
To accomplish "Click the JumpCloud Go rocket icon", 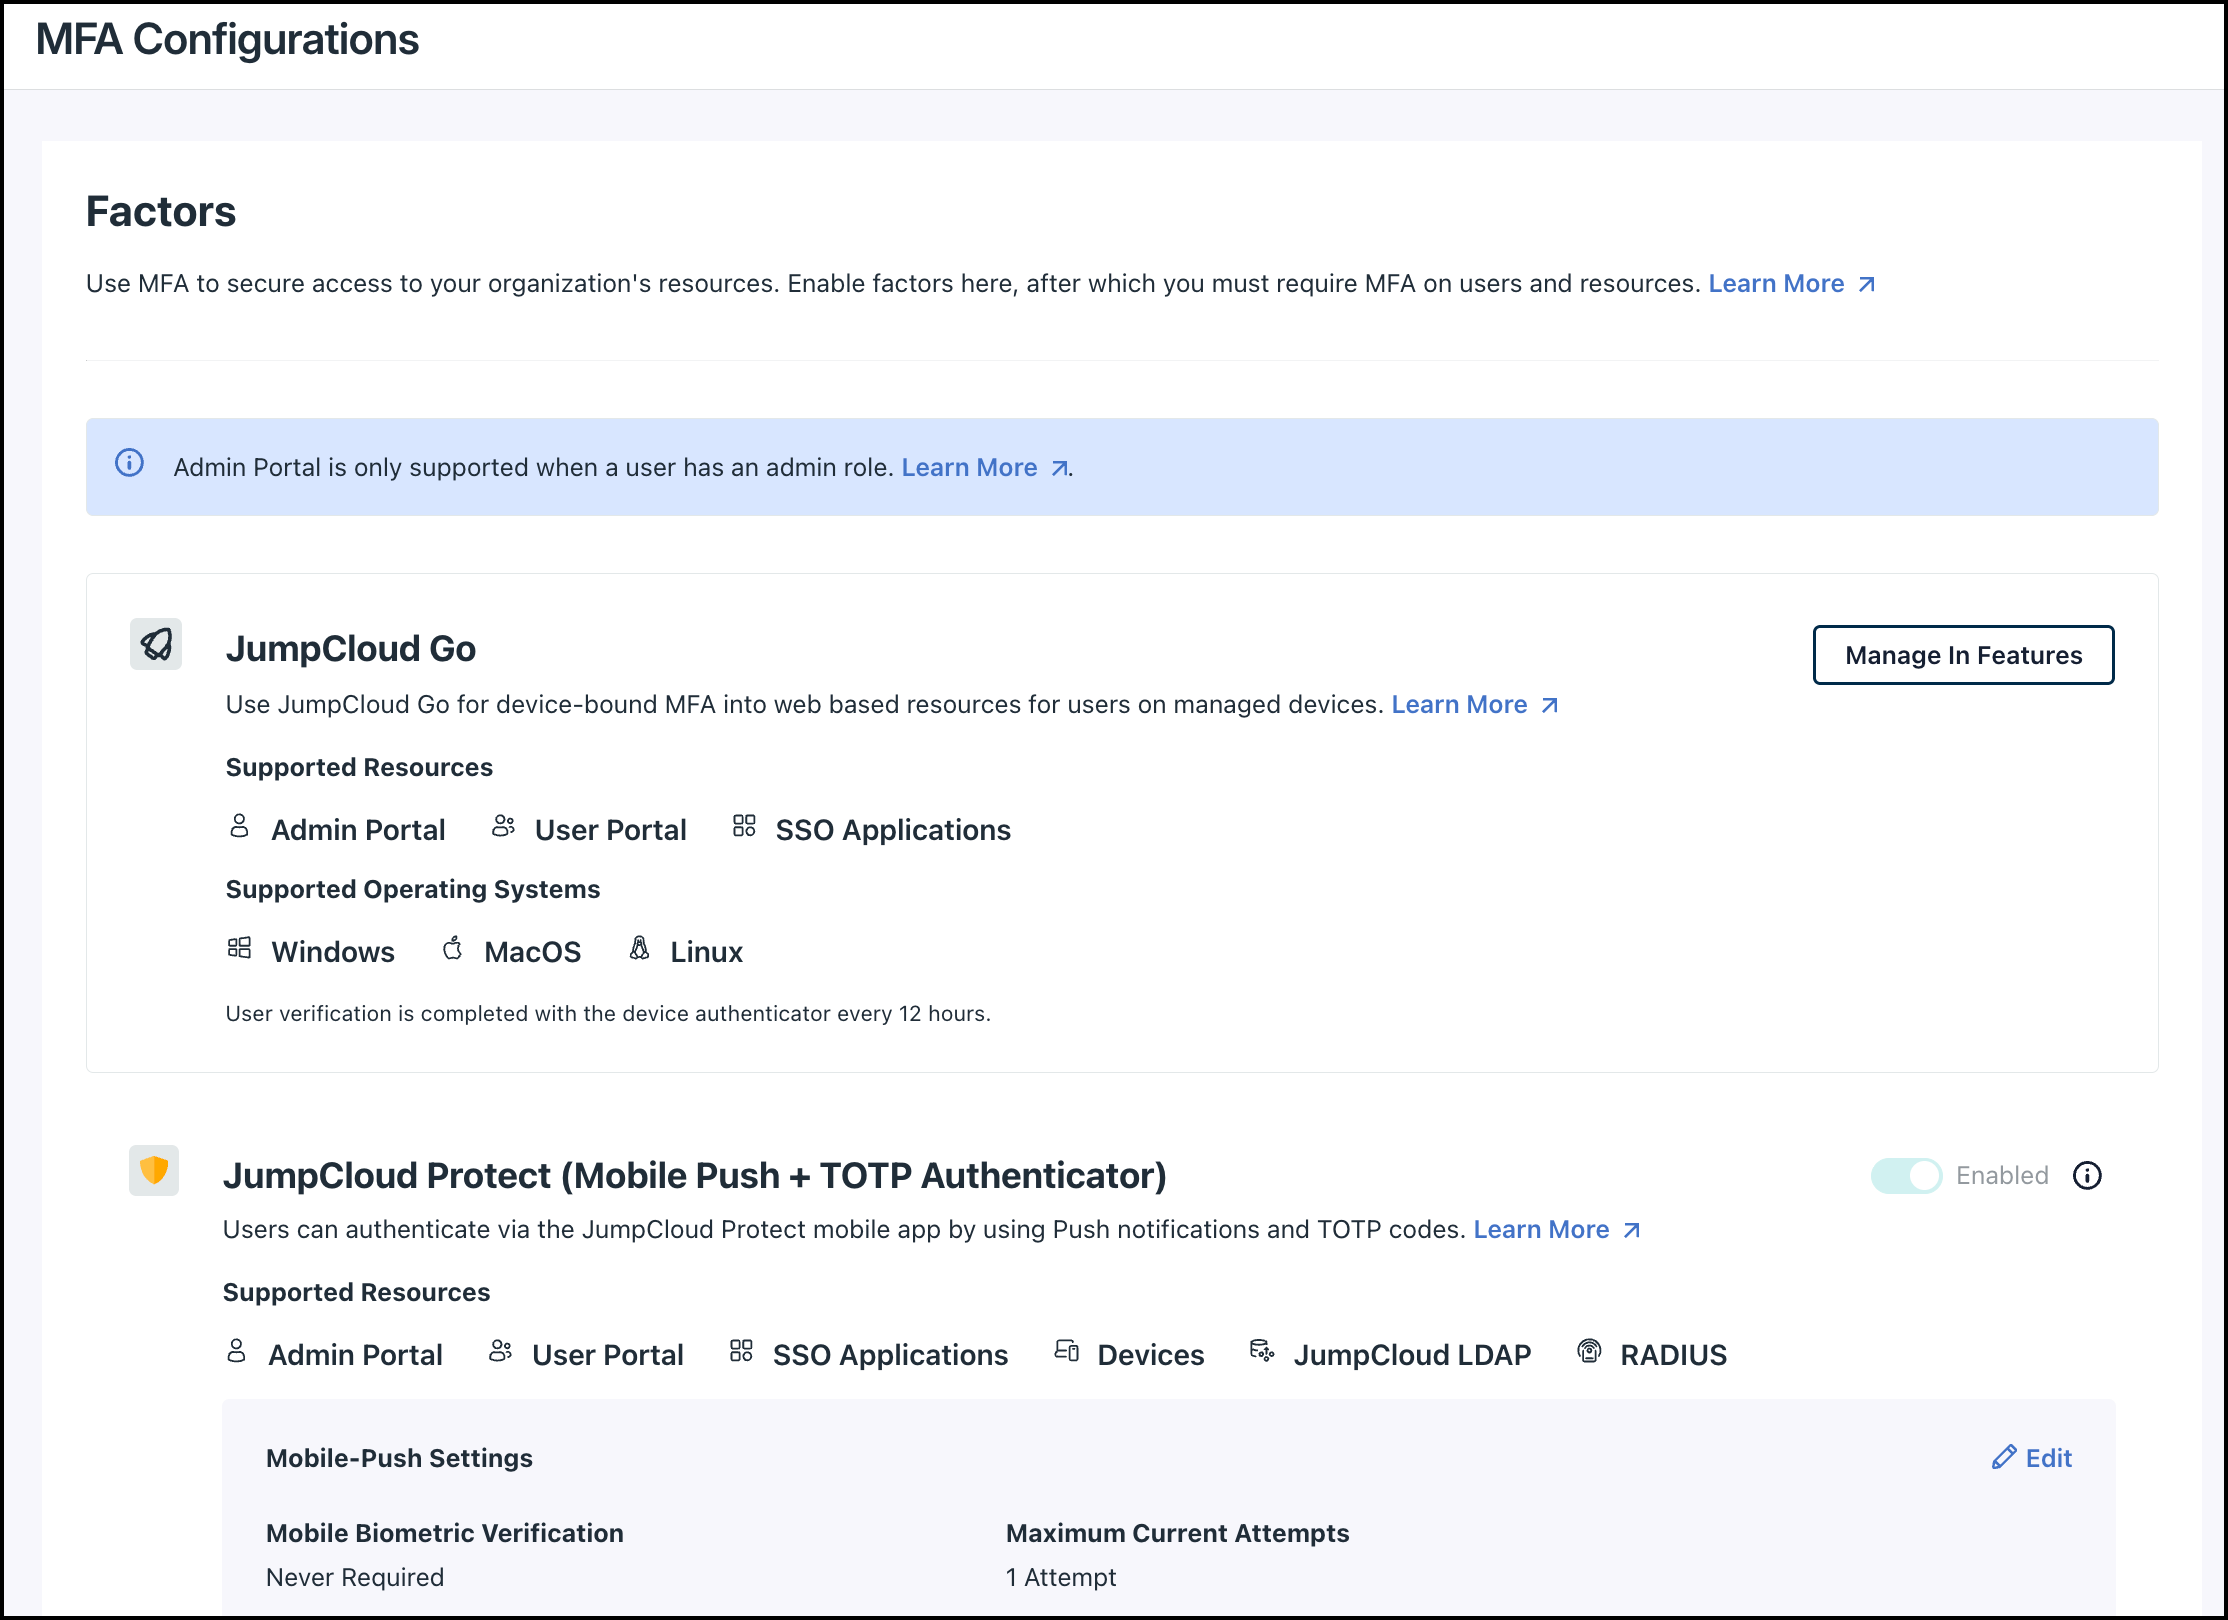I will point(156,644).
